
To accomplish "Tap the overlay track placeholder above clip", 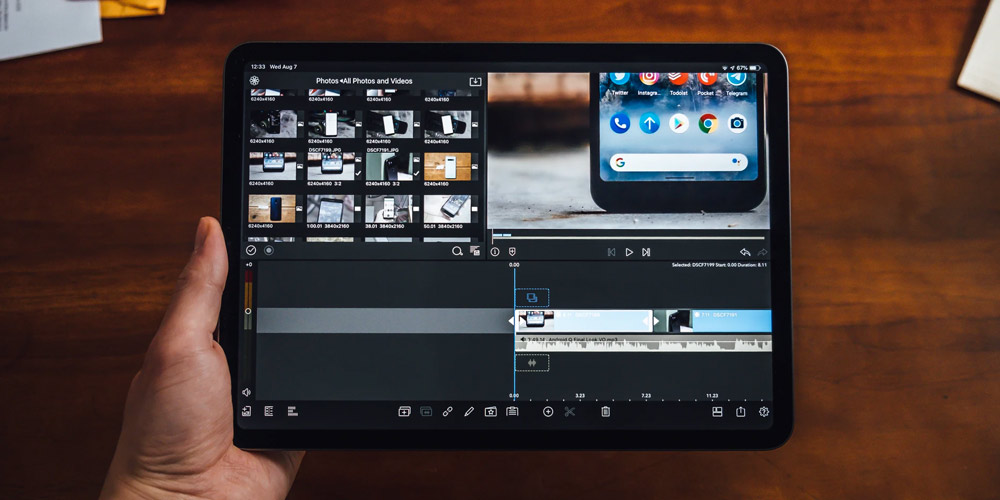I will 532,297.
